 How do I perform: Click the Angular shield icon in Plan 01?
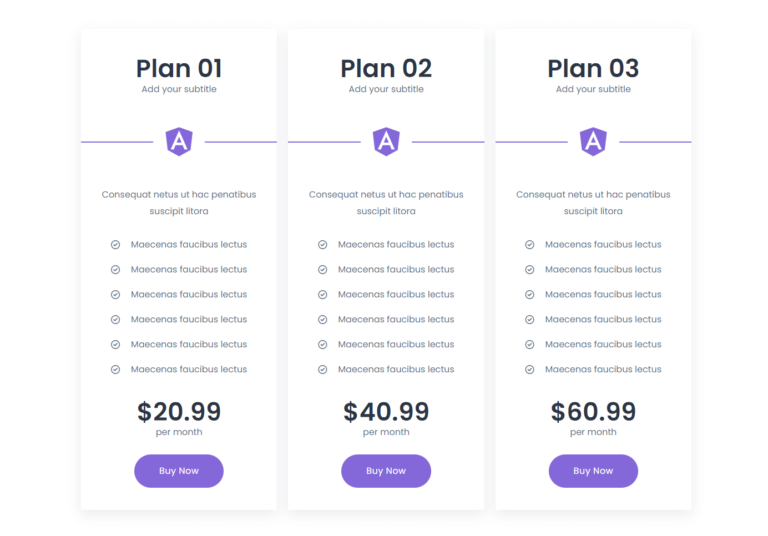tap(179, 142)
